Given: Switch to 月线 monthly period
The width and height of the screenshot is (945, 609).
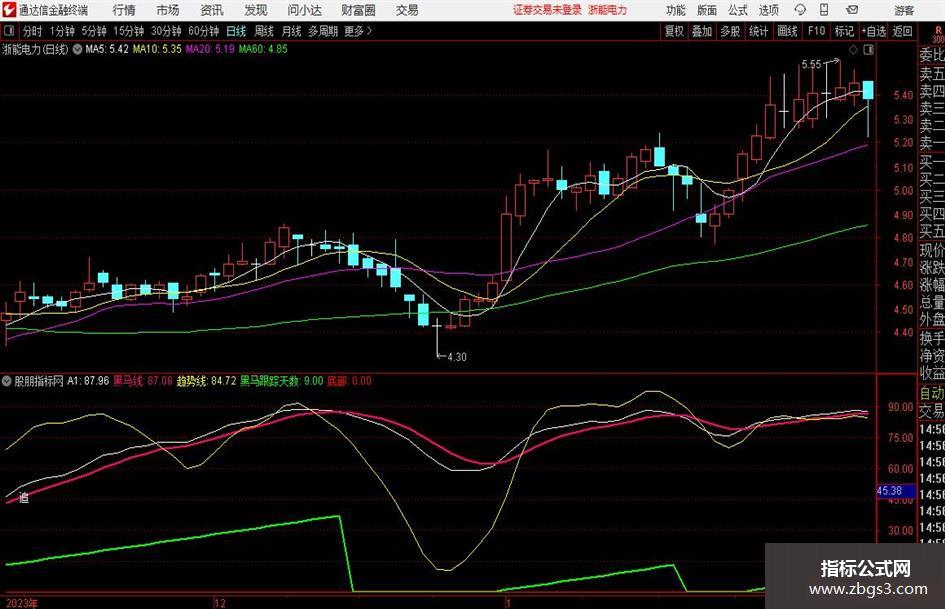Looking at the screenshot, I should (x=292, y=31).
